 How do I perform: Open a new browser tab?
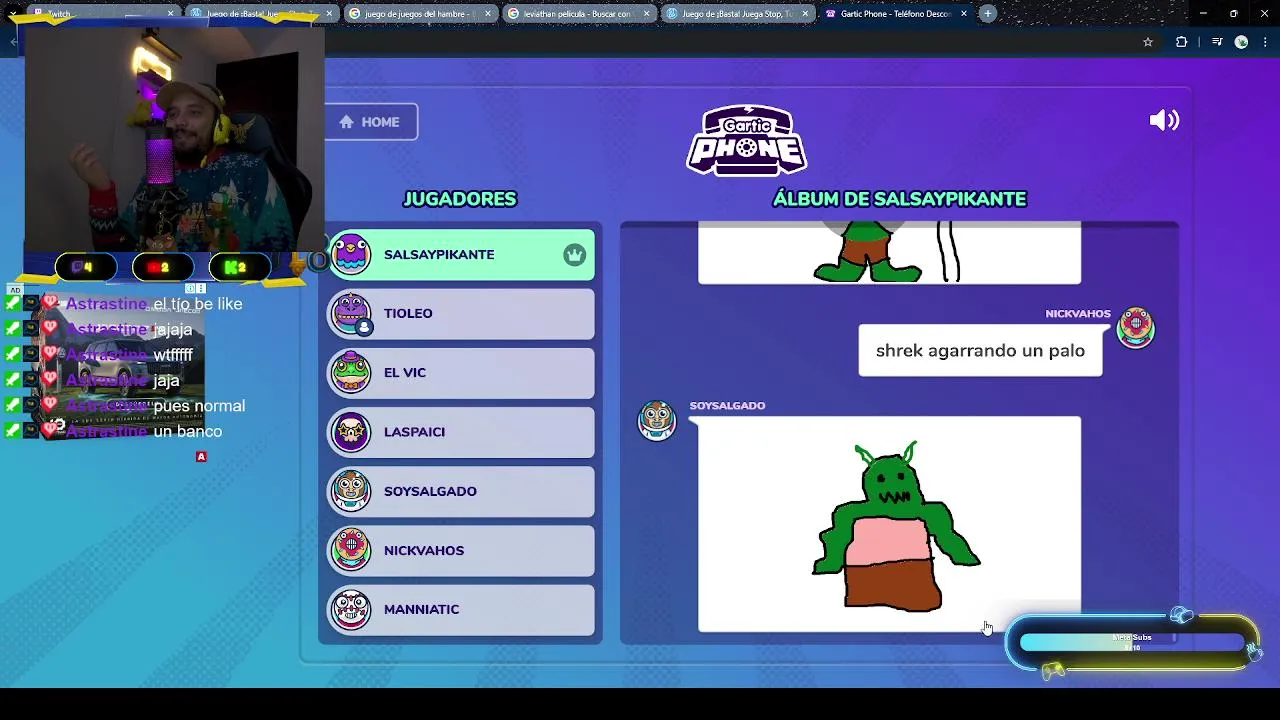988,14
